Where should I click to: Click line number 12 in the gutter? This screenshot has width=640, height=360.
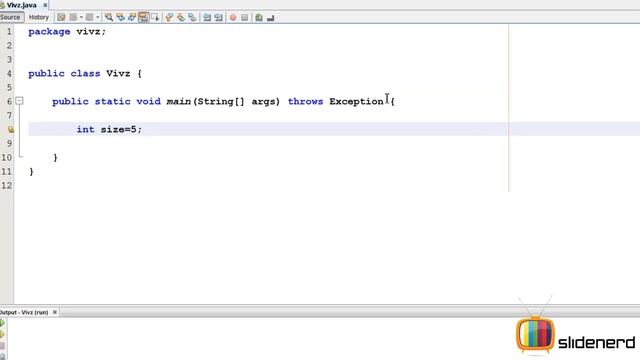7,186
